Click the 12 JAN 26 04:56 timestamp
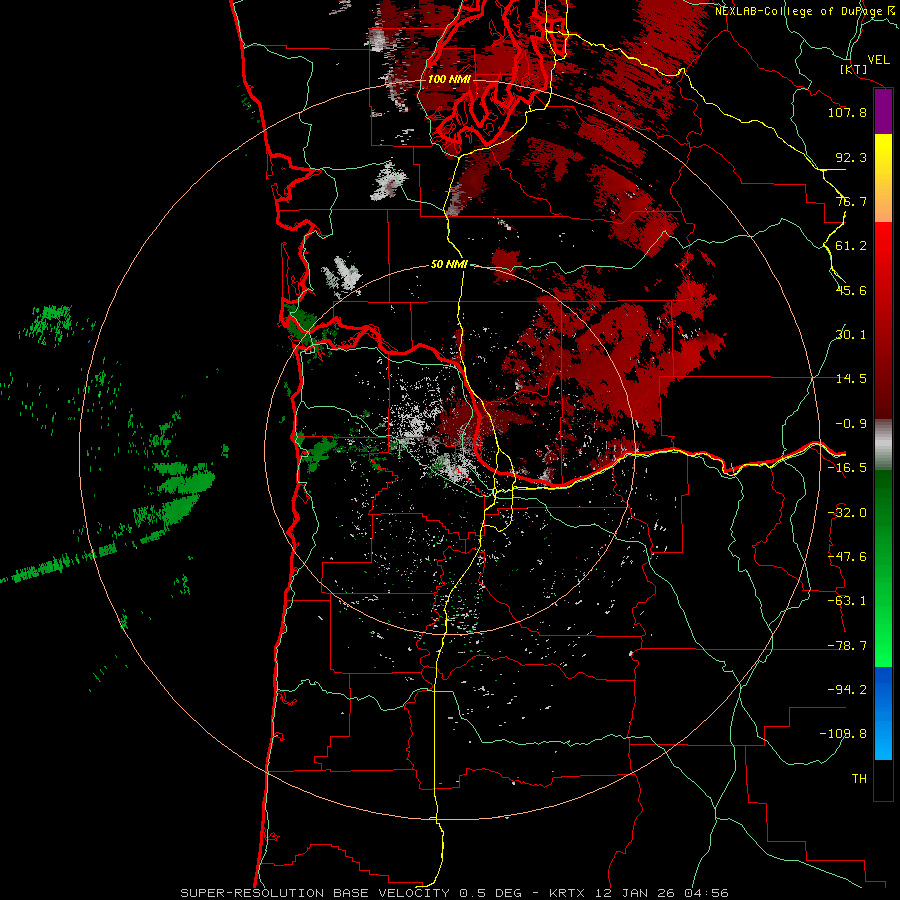Image resolution: width=900 pixels, height=900 pixels. coord(661,893)
